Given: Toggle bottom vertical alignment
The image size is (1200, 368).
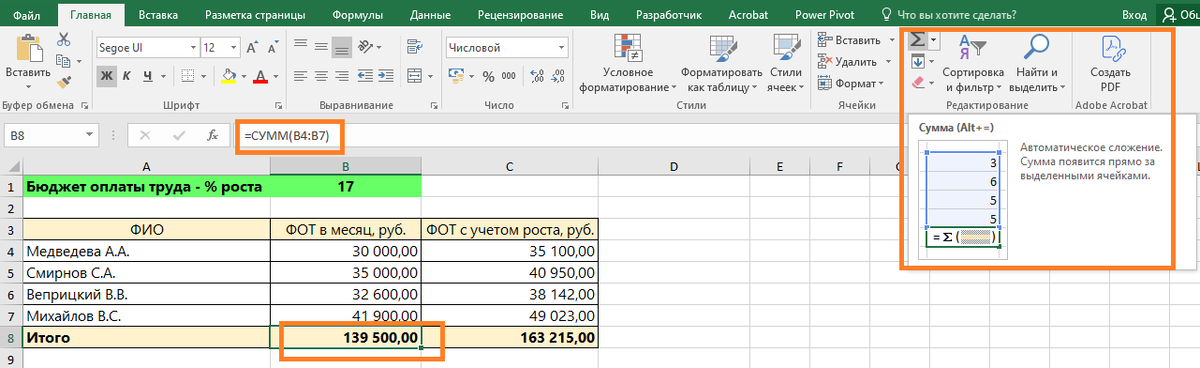Looking at the screenshot, I should [343, 47].
